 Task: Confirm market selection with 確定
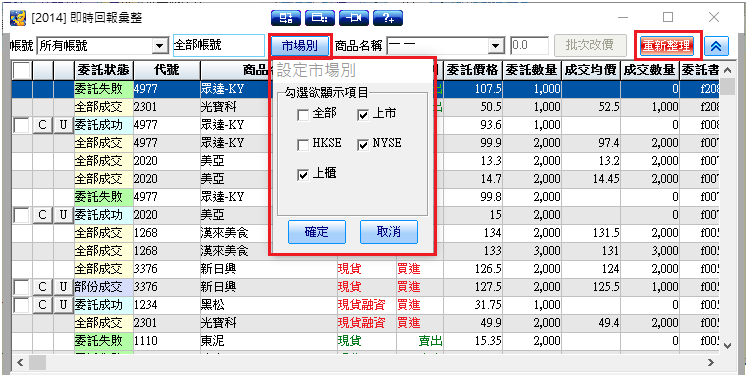click(317, 232)
